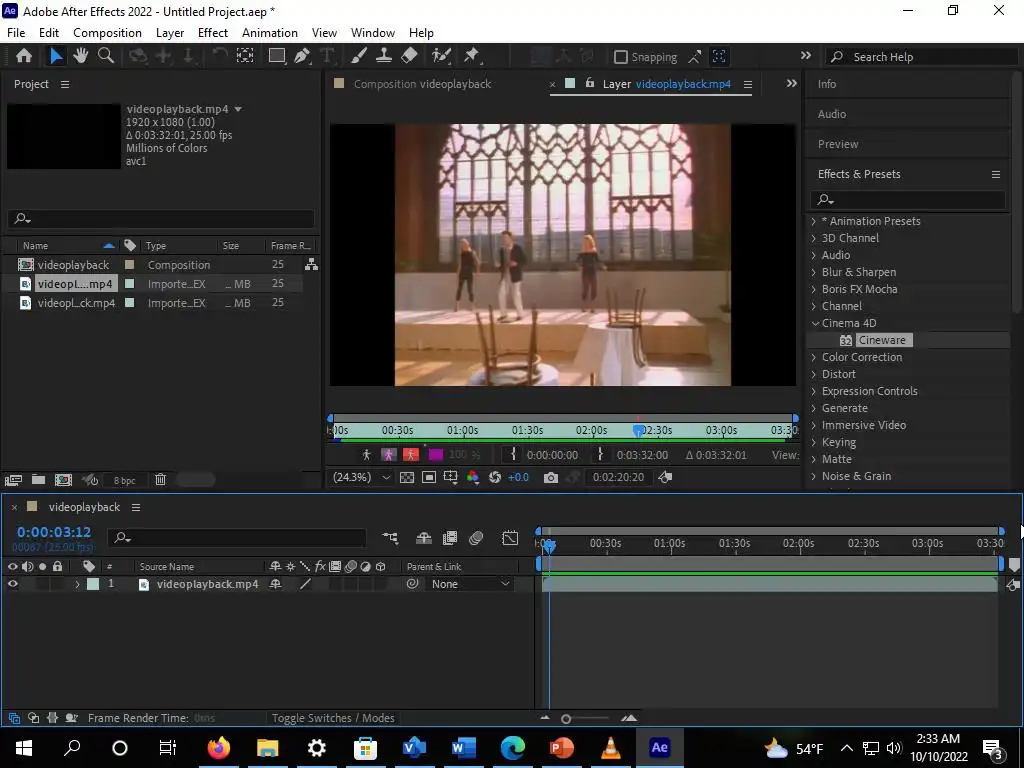Viewport: 1024px width, 768px height.
Task: Toggle transparency grid in viewer
Action: click(407, 477)
